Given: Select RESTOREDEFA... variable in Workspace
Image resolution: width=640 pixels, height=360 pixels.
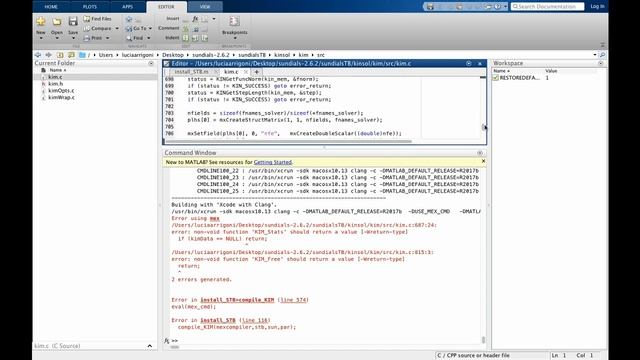Looking at the screenshot, I should [x=519, y=78].
